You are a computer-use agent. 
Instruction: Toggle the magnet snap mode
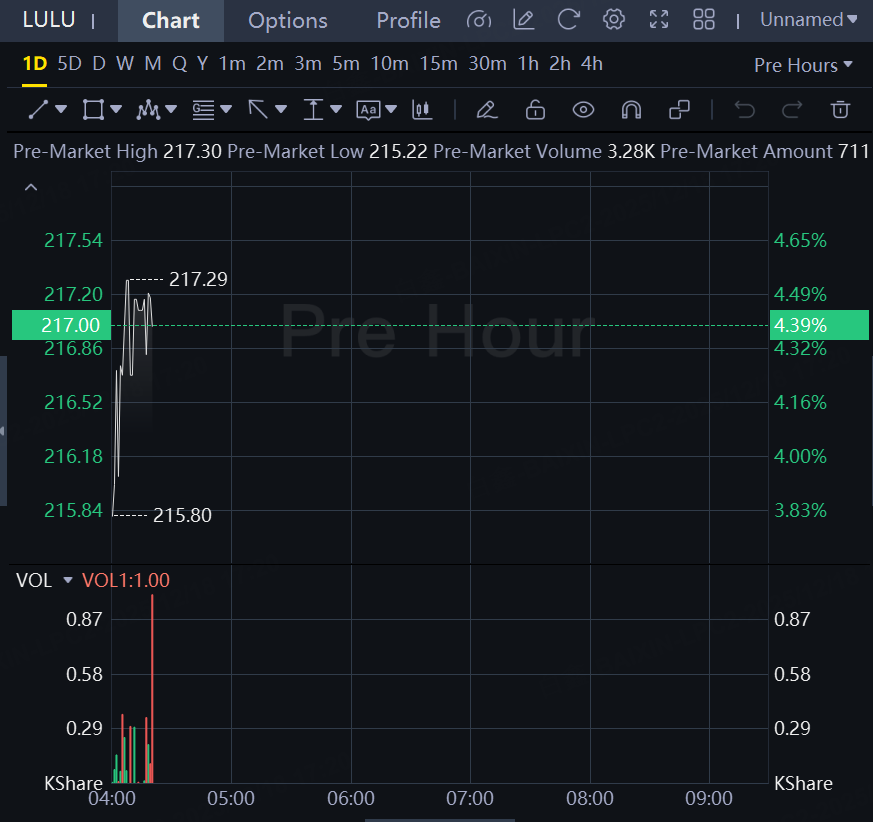pyautogui.click(x=631, y=109)
